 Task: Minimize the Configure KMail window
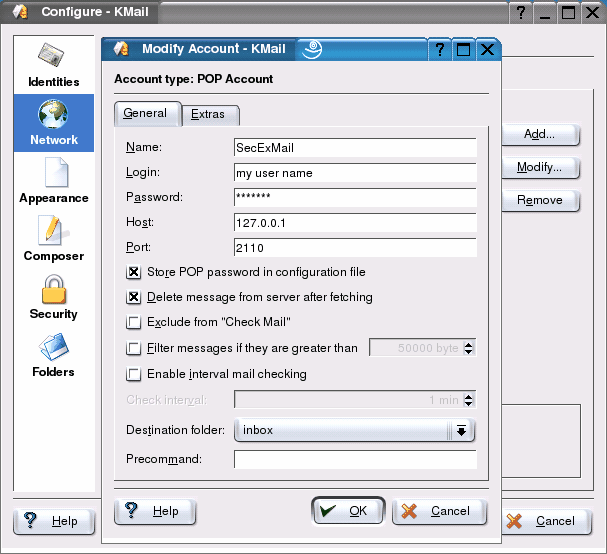click(545, 12)
